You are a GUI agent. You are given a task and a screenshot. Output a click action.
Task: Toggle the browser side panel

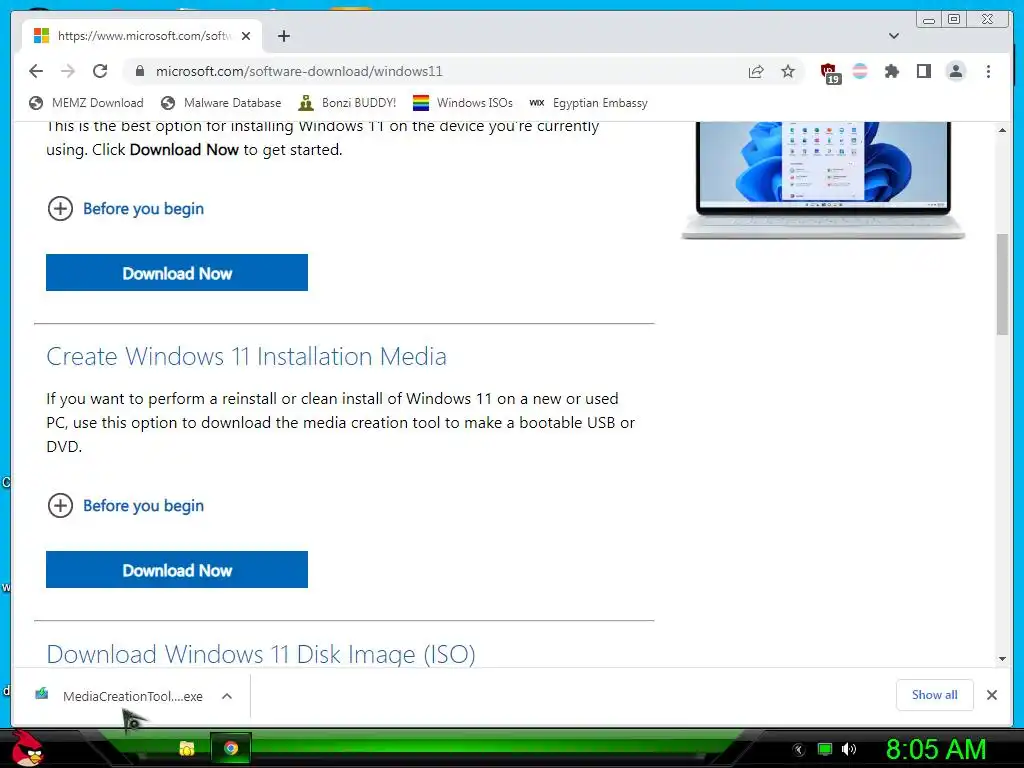click(x=923, y=71)
